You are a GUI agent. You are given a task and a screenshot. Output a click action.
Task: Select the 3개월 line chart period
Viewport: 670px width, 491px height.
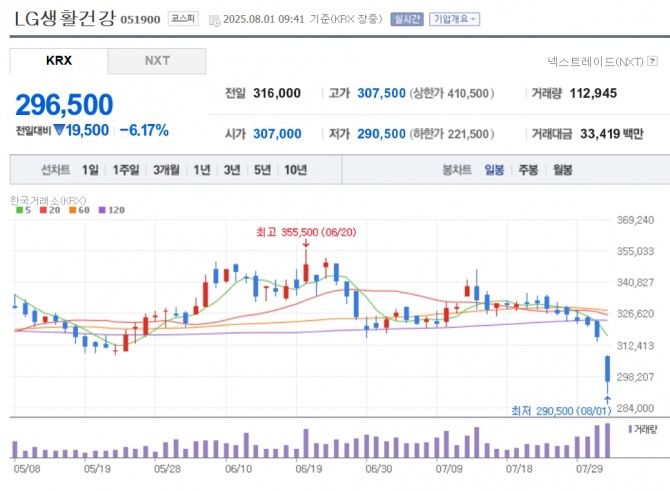[x=165, y=170]
